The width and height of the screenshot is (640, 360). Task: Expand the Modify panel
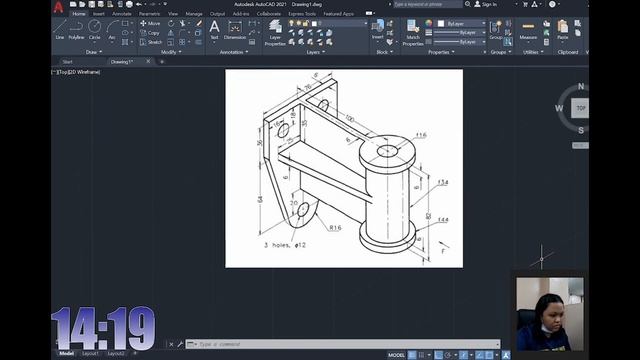point(171,52)
